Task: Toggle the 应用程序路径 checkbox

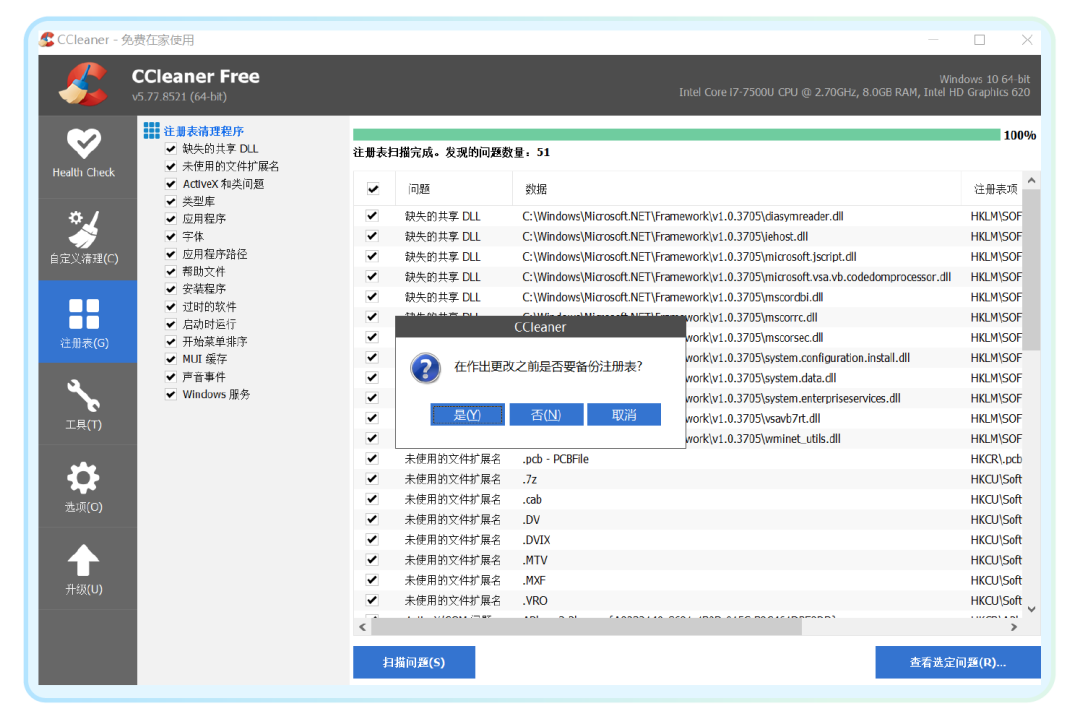Action: (171, 254)
